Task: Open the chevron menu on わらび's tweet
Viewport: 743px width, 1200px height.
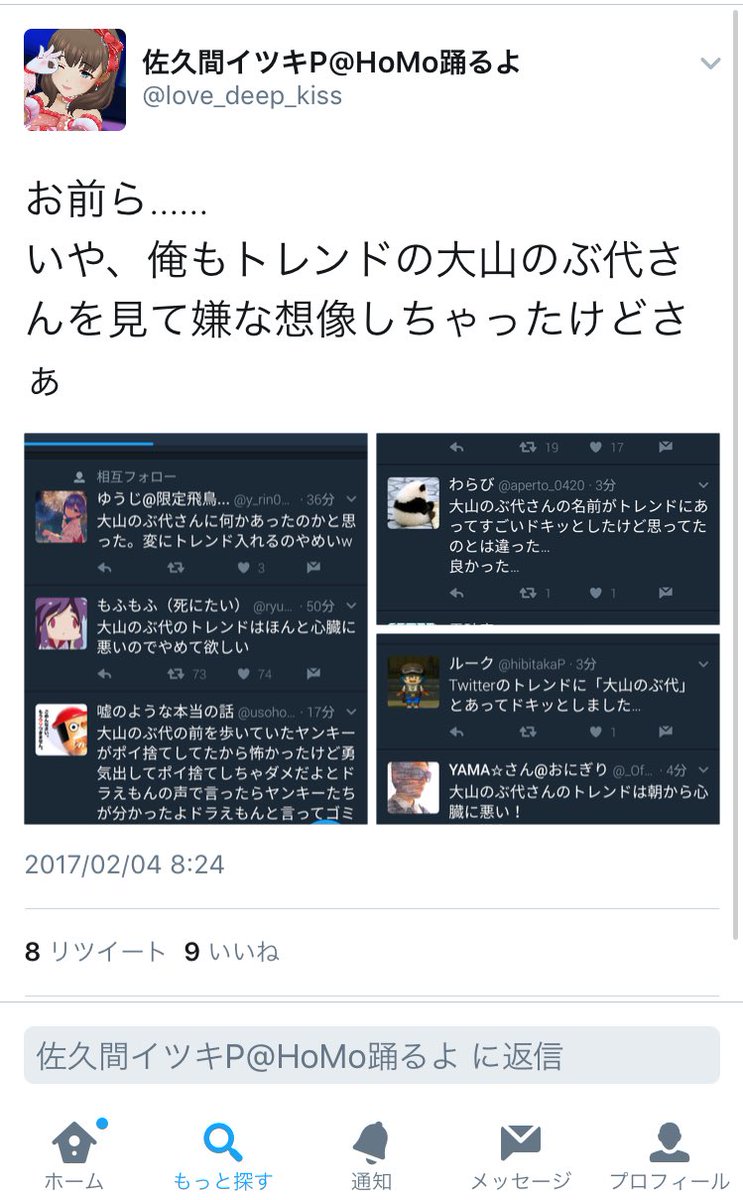Action: click(704, 485)
